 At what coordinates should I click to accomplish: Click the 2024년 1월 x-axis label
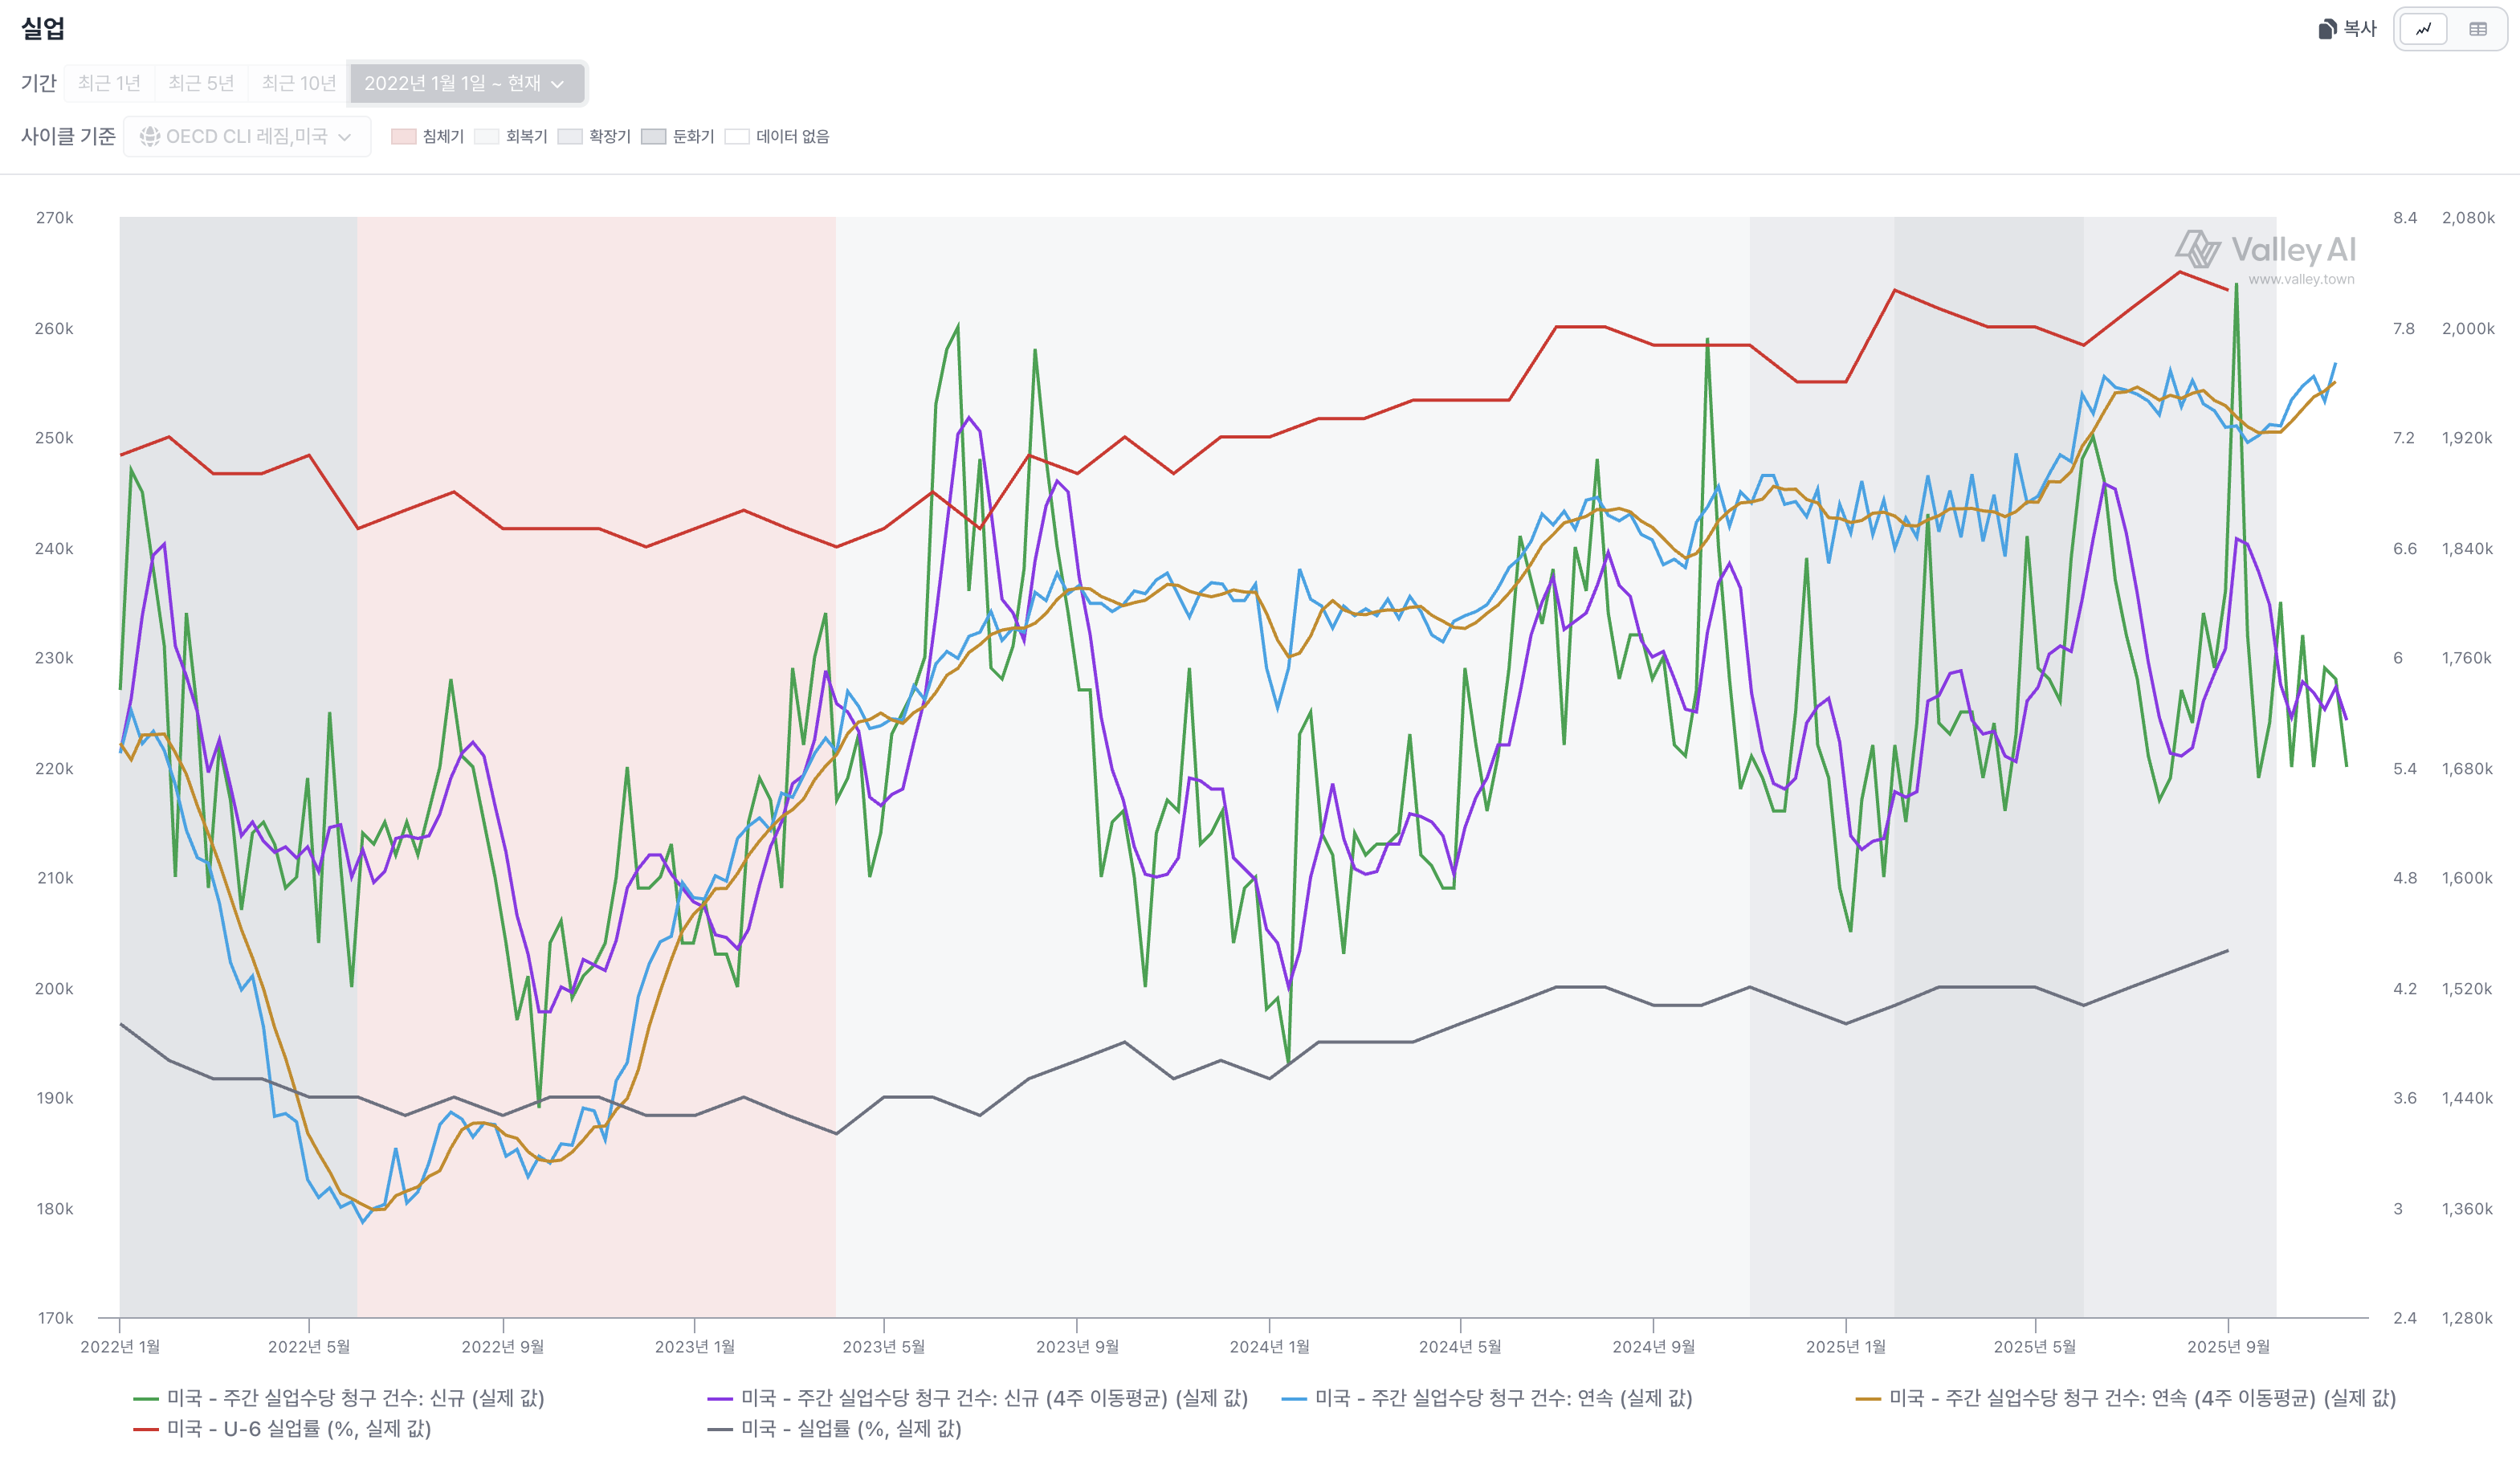pos(1270,1347)
